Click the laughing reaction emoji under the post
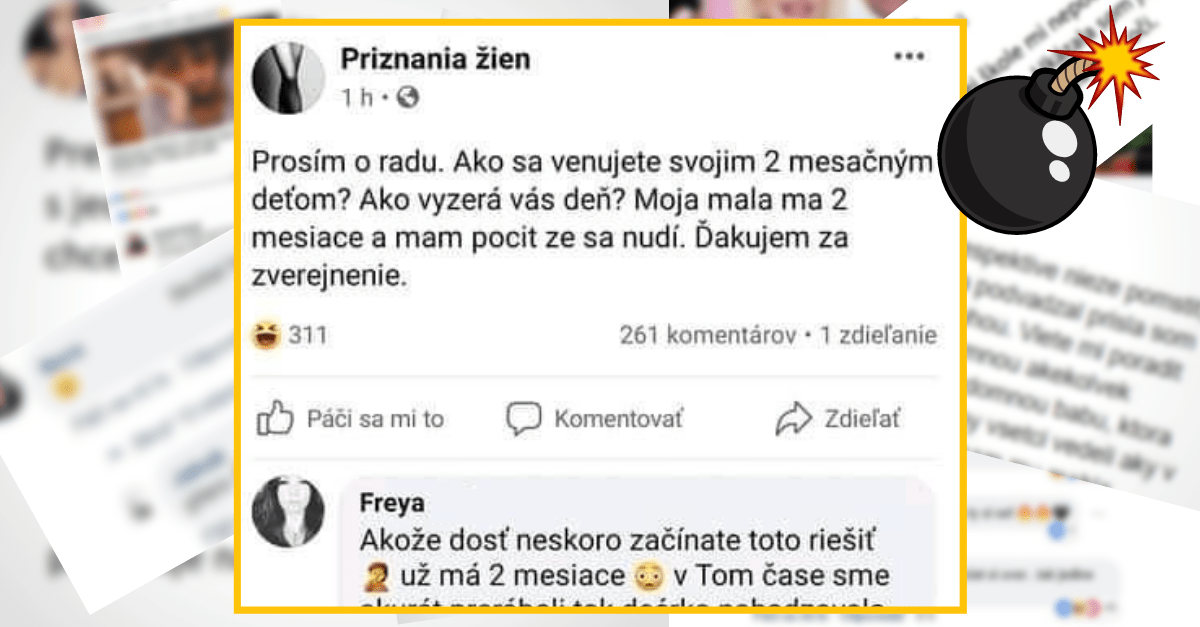Viewport: 1200px width, 627px height. pos(264,332)
